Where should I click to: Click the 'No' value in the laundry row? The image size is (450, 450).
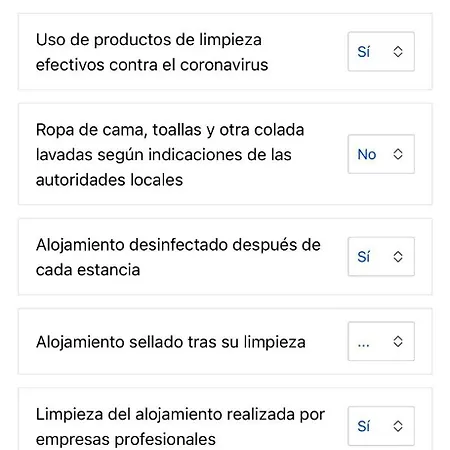tap(367, 154)
